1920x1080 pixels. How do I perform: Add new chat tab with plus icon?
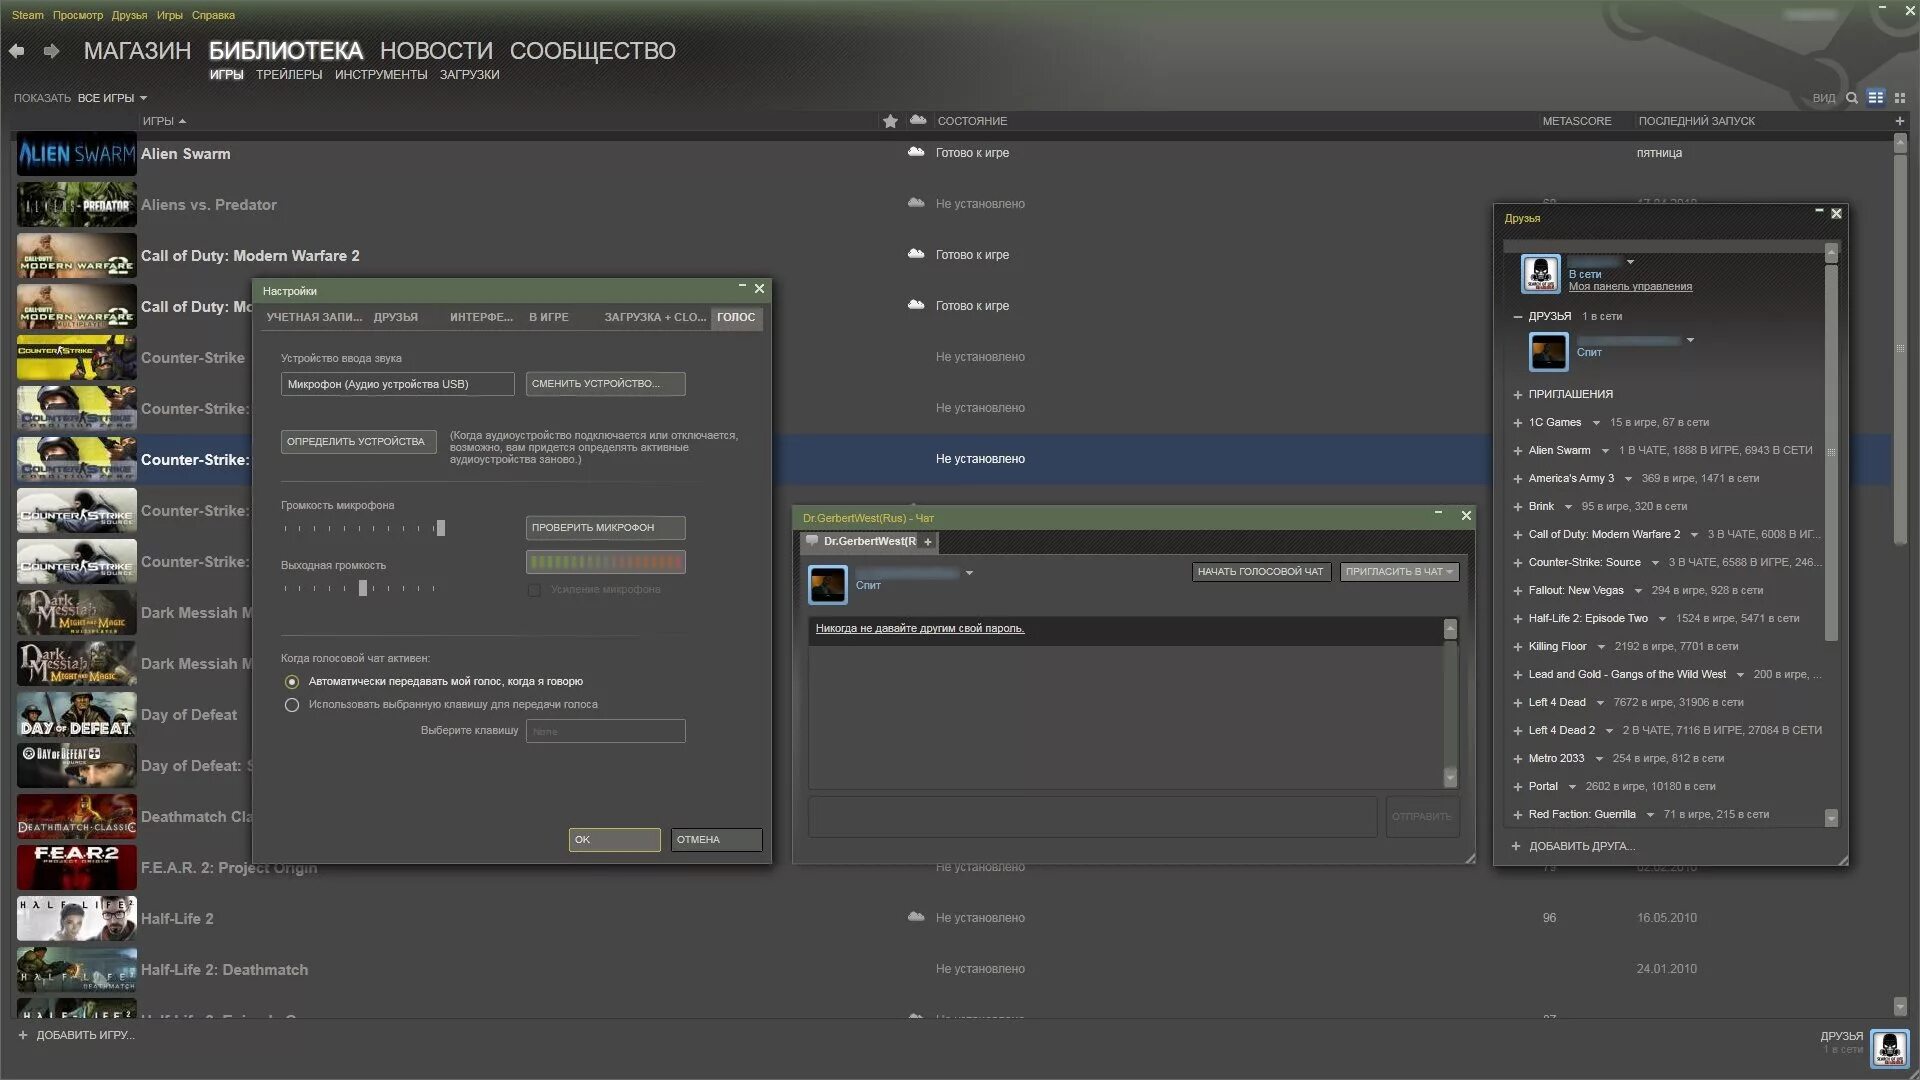928,542
